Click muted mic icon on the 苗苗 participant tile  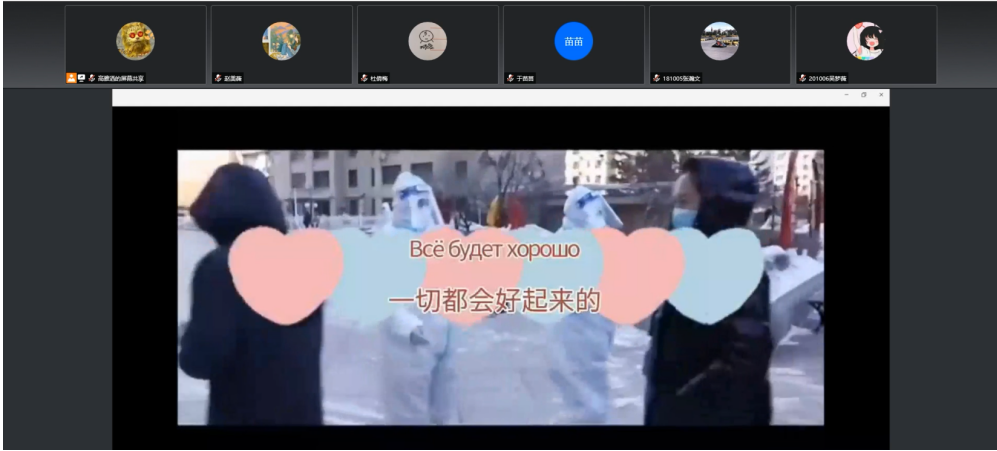510,78
